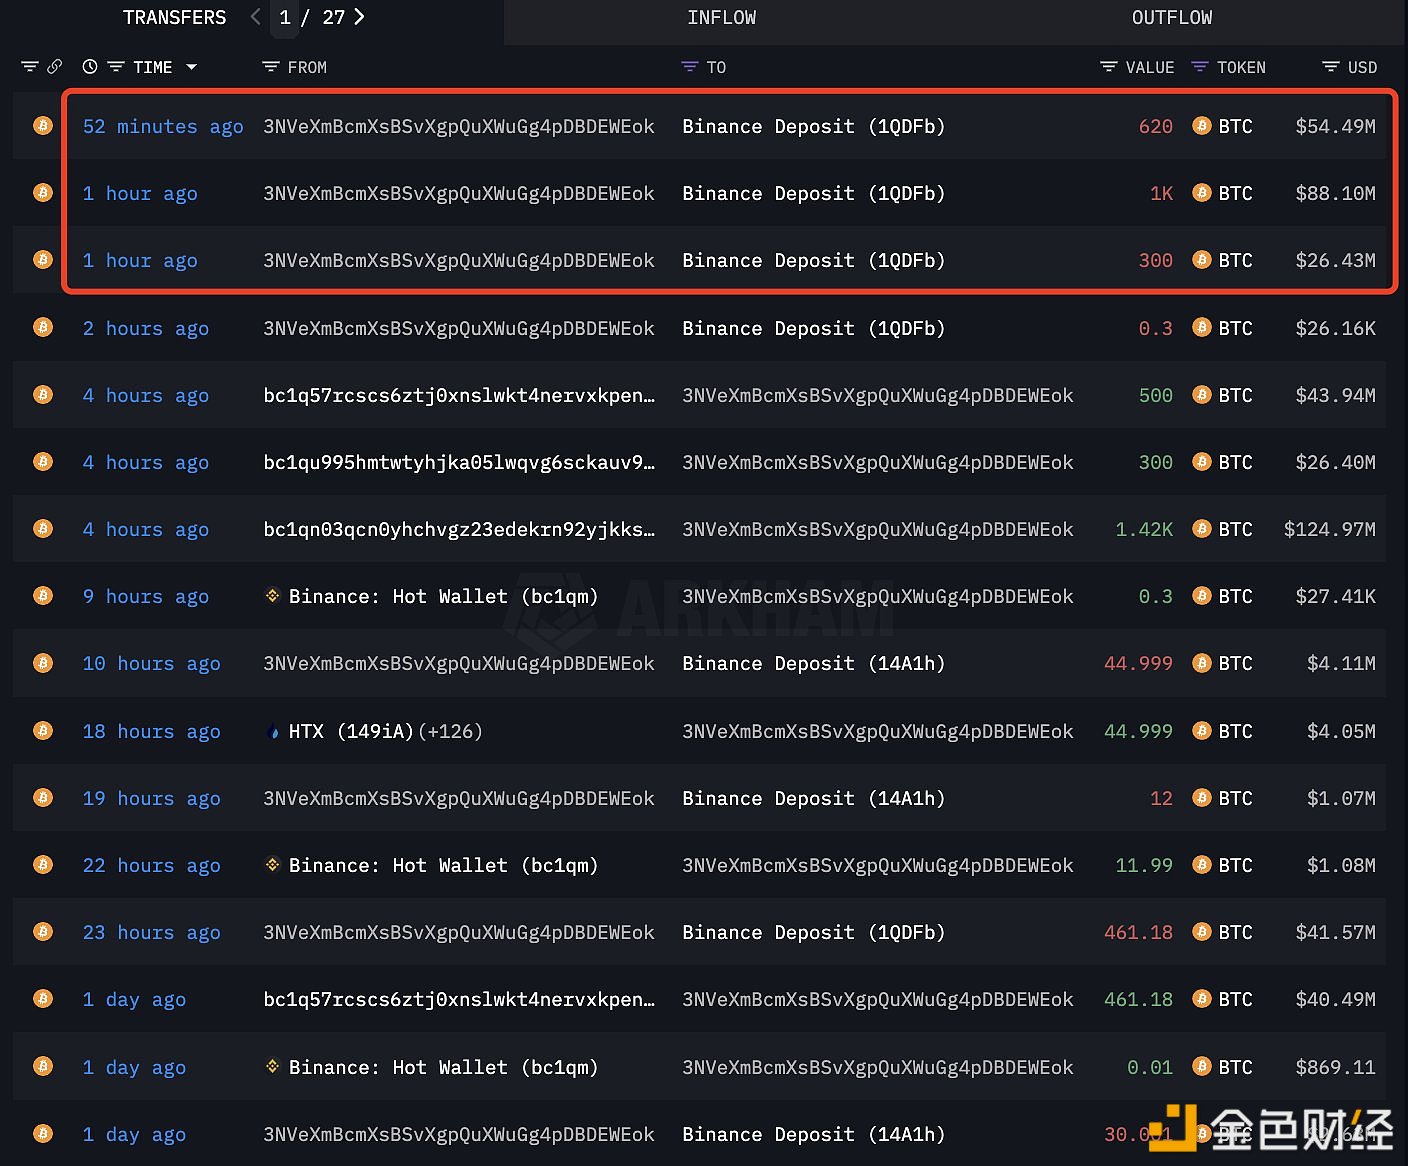This screenshot has height=1166, width=1408.
Task: Filter by the VALUE column
Action: pos(1108,67)
